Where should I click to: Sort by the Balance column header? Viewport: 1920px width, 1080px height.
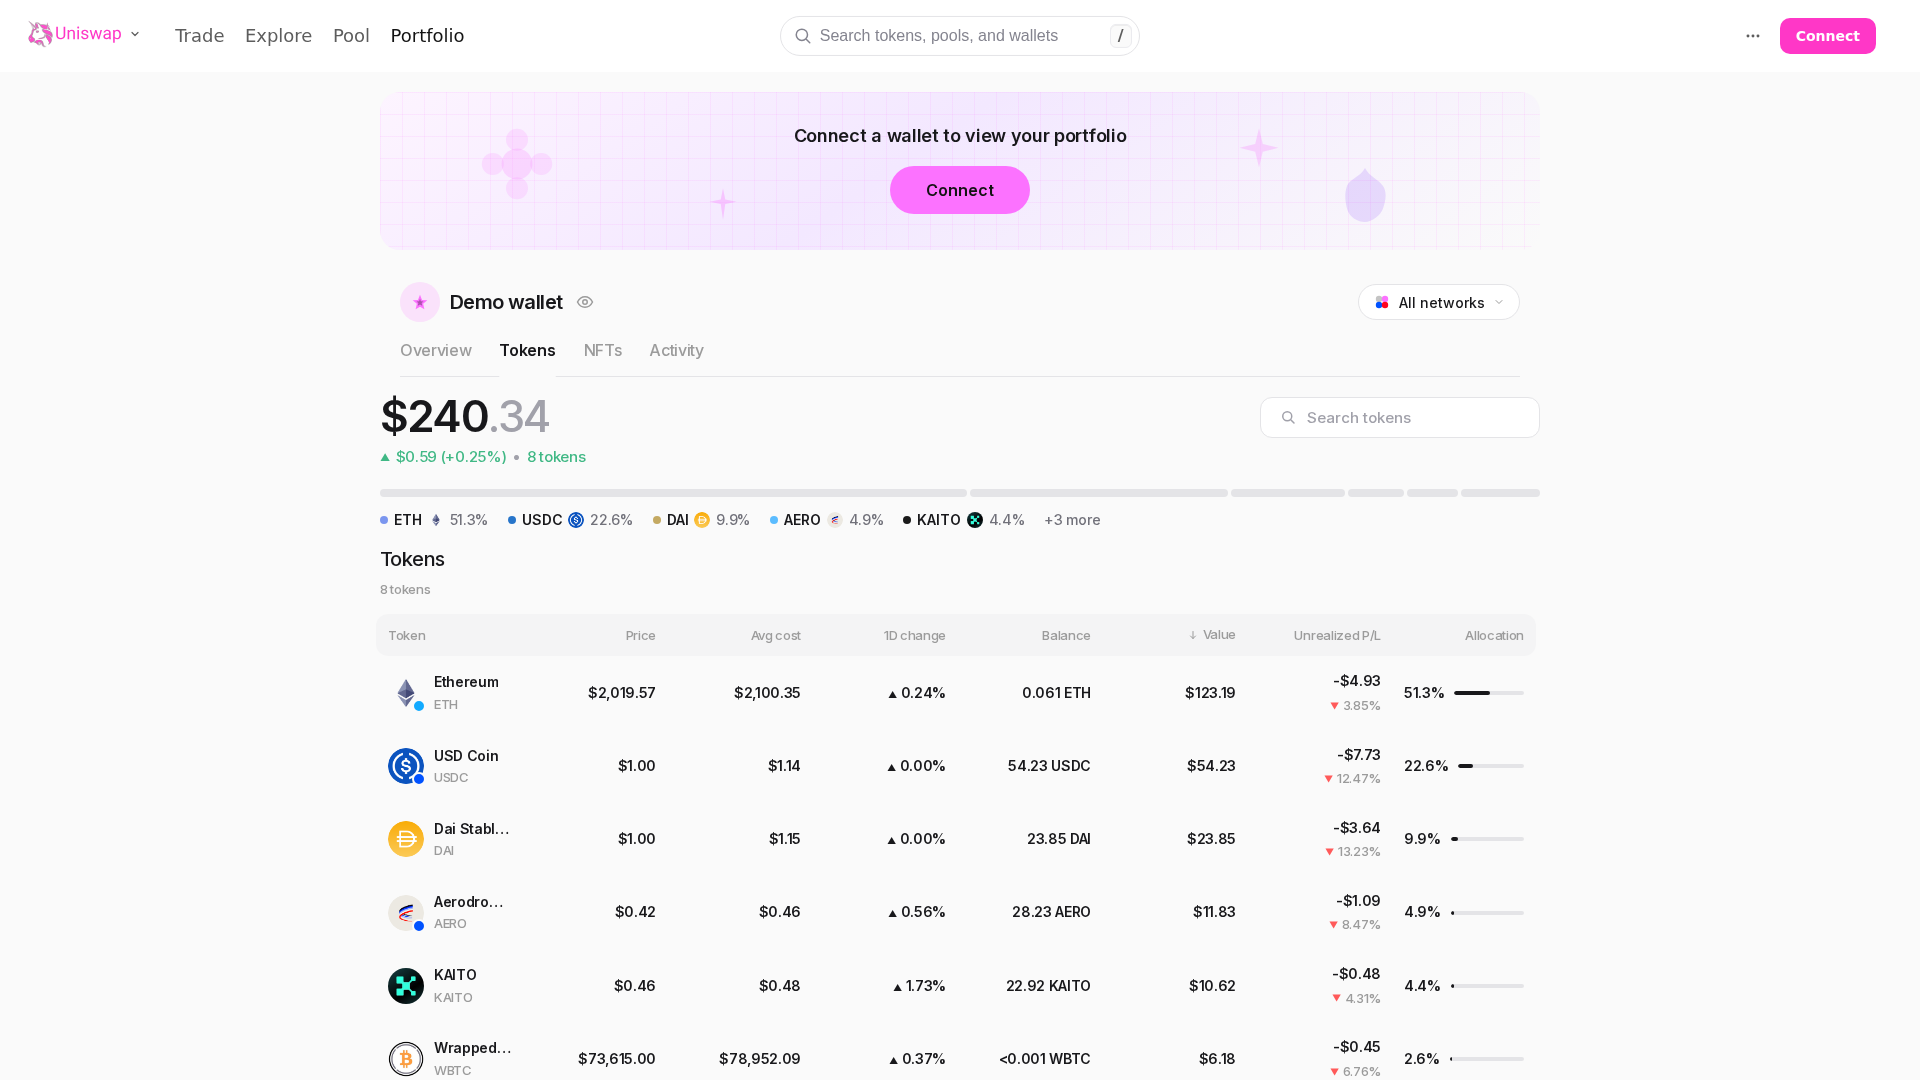(1066, 635)
